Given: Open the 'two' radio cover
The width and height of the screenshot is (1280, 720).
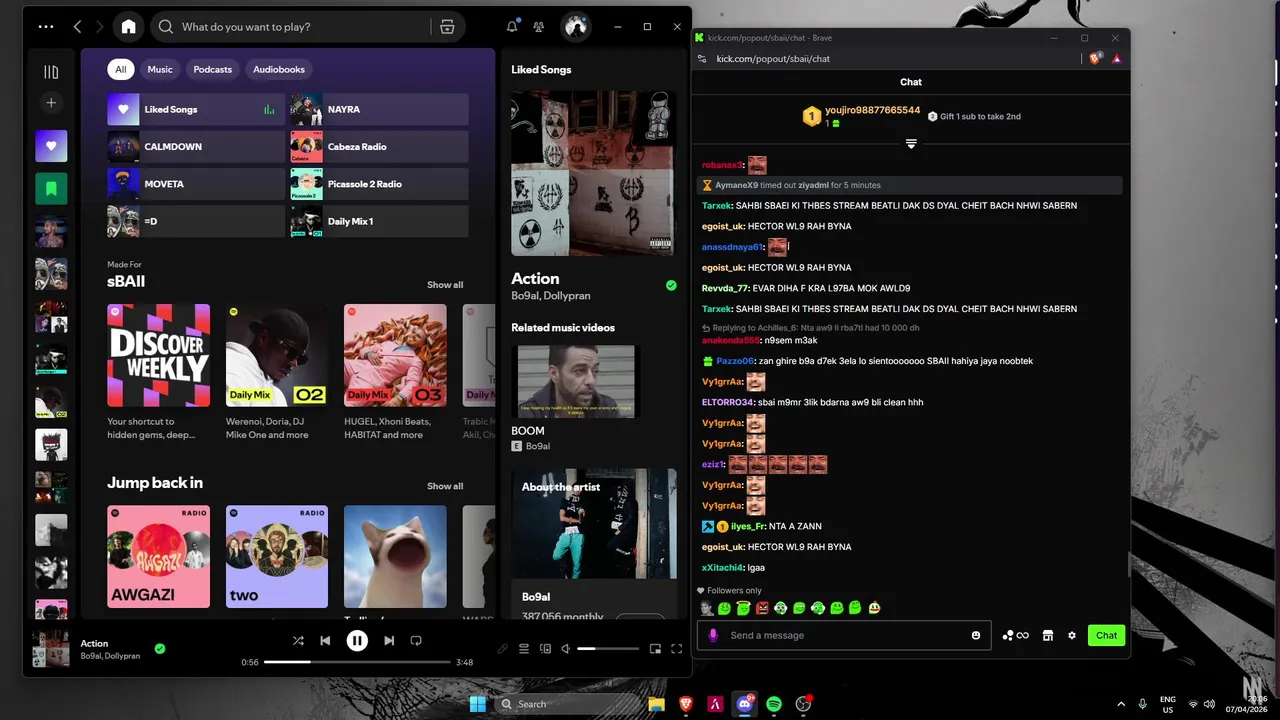Looking at the screenshot, I should coord(277,556).
